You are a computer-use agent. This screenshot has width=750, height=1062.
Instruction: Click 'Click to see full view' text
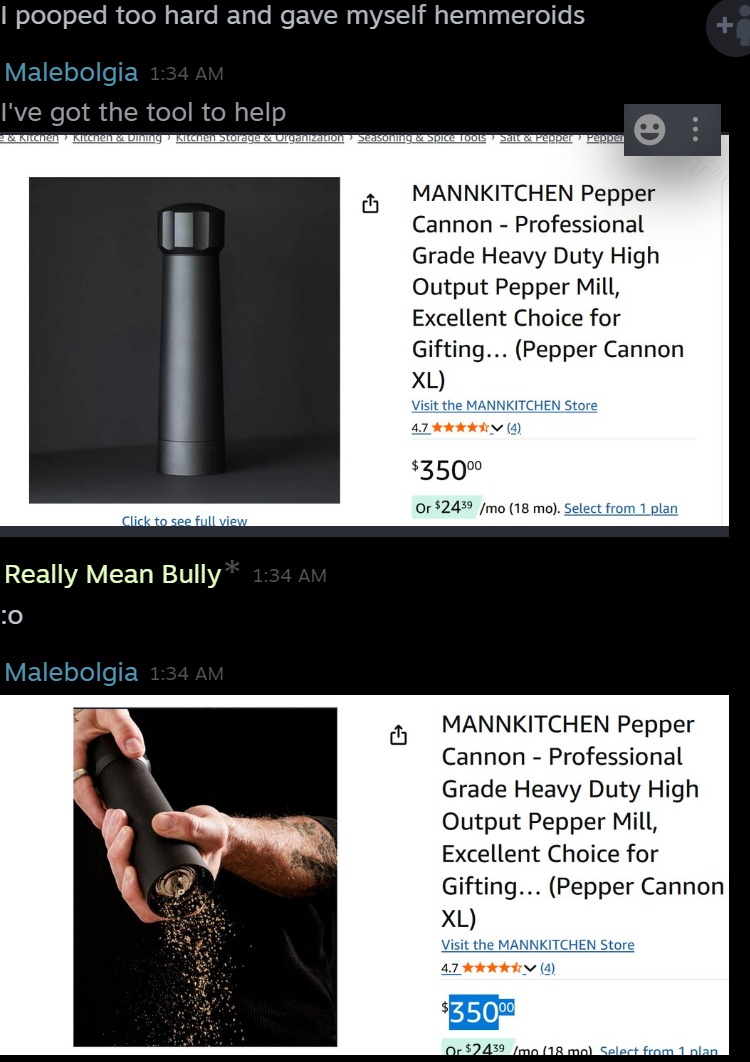pos(184,521)
